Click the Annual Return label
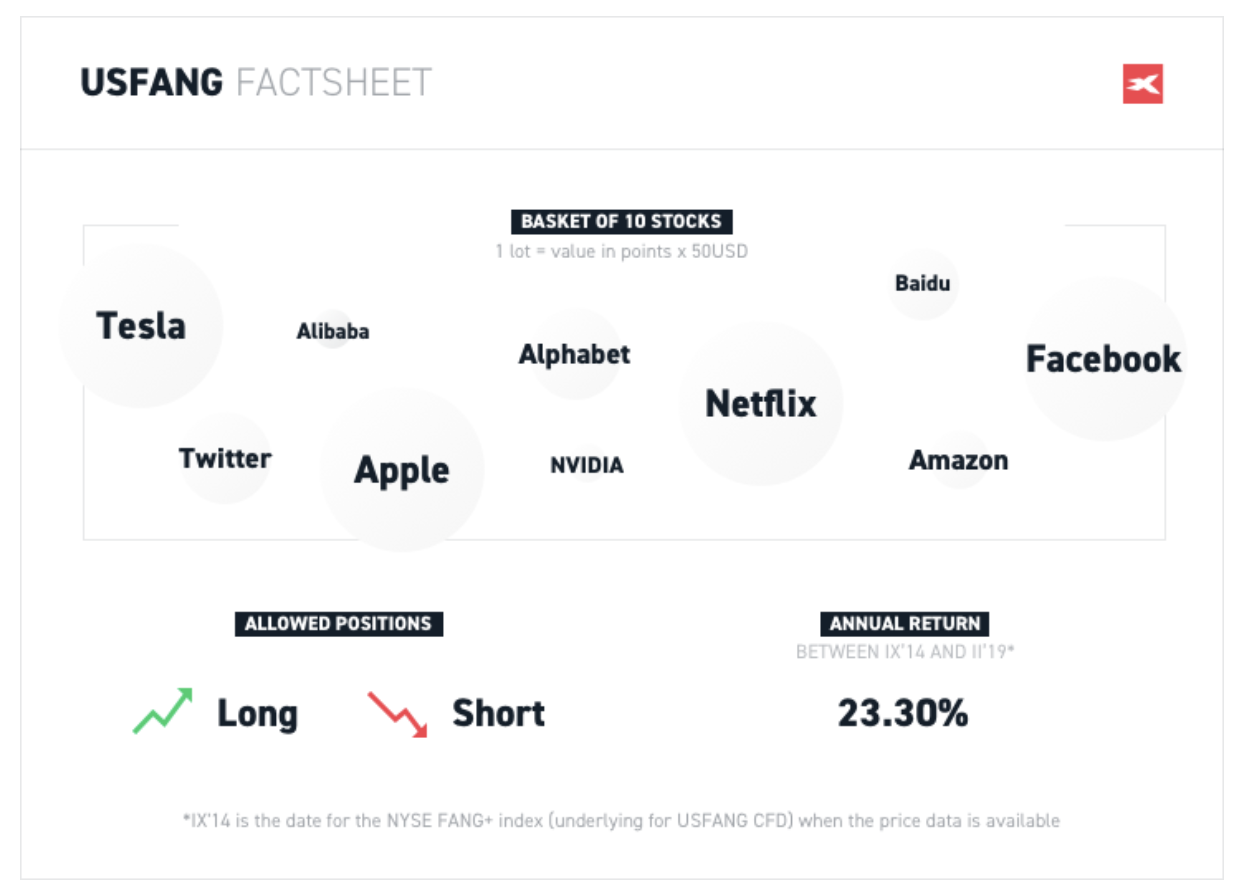Viewport: 1242px width, 894px height. click(x=905, y=624)
